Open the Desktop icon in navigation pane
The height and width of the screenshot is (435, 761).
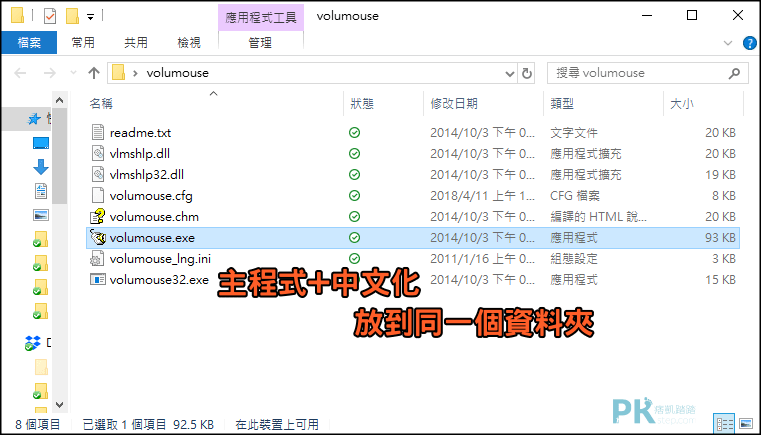41,143
